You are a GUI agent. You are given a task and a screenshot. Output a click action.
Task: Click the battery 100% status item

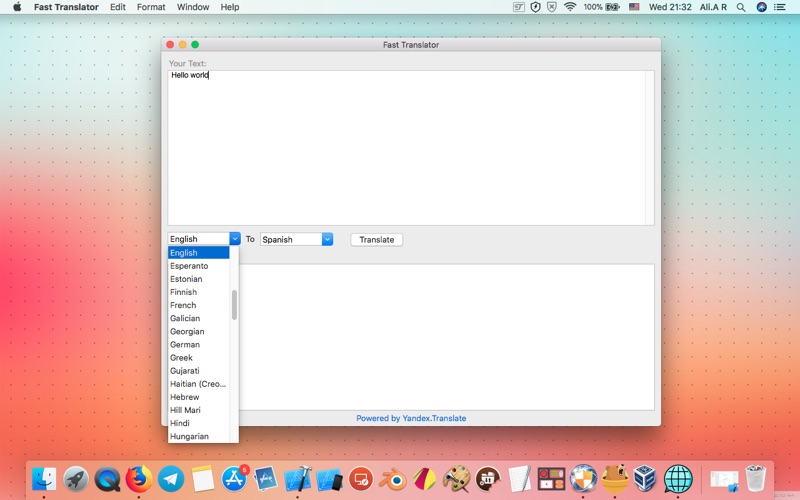click(602, 7)
